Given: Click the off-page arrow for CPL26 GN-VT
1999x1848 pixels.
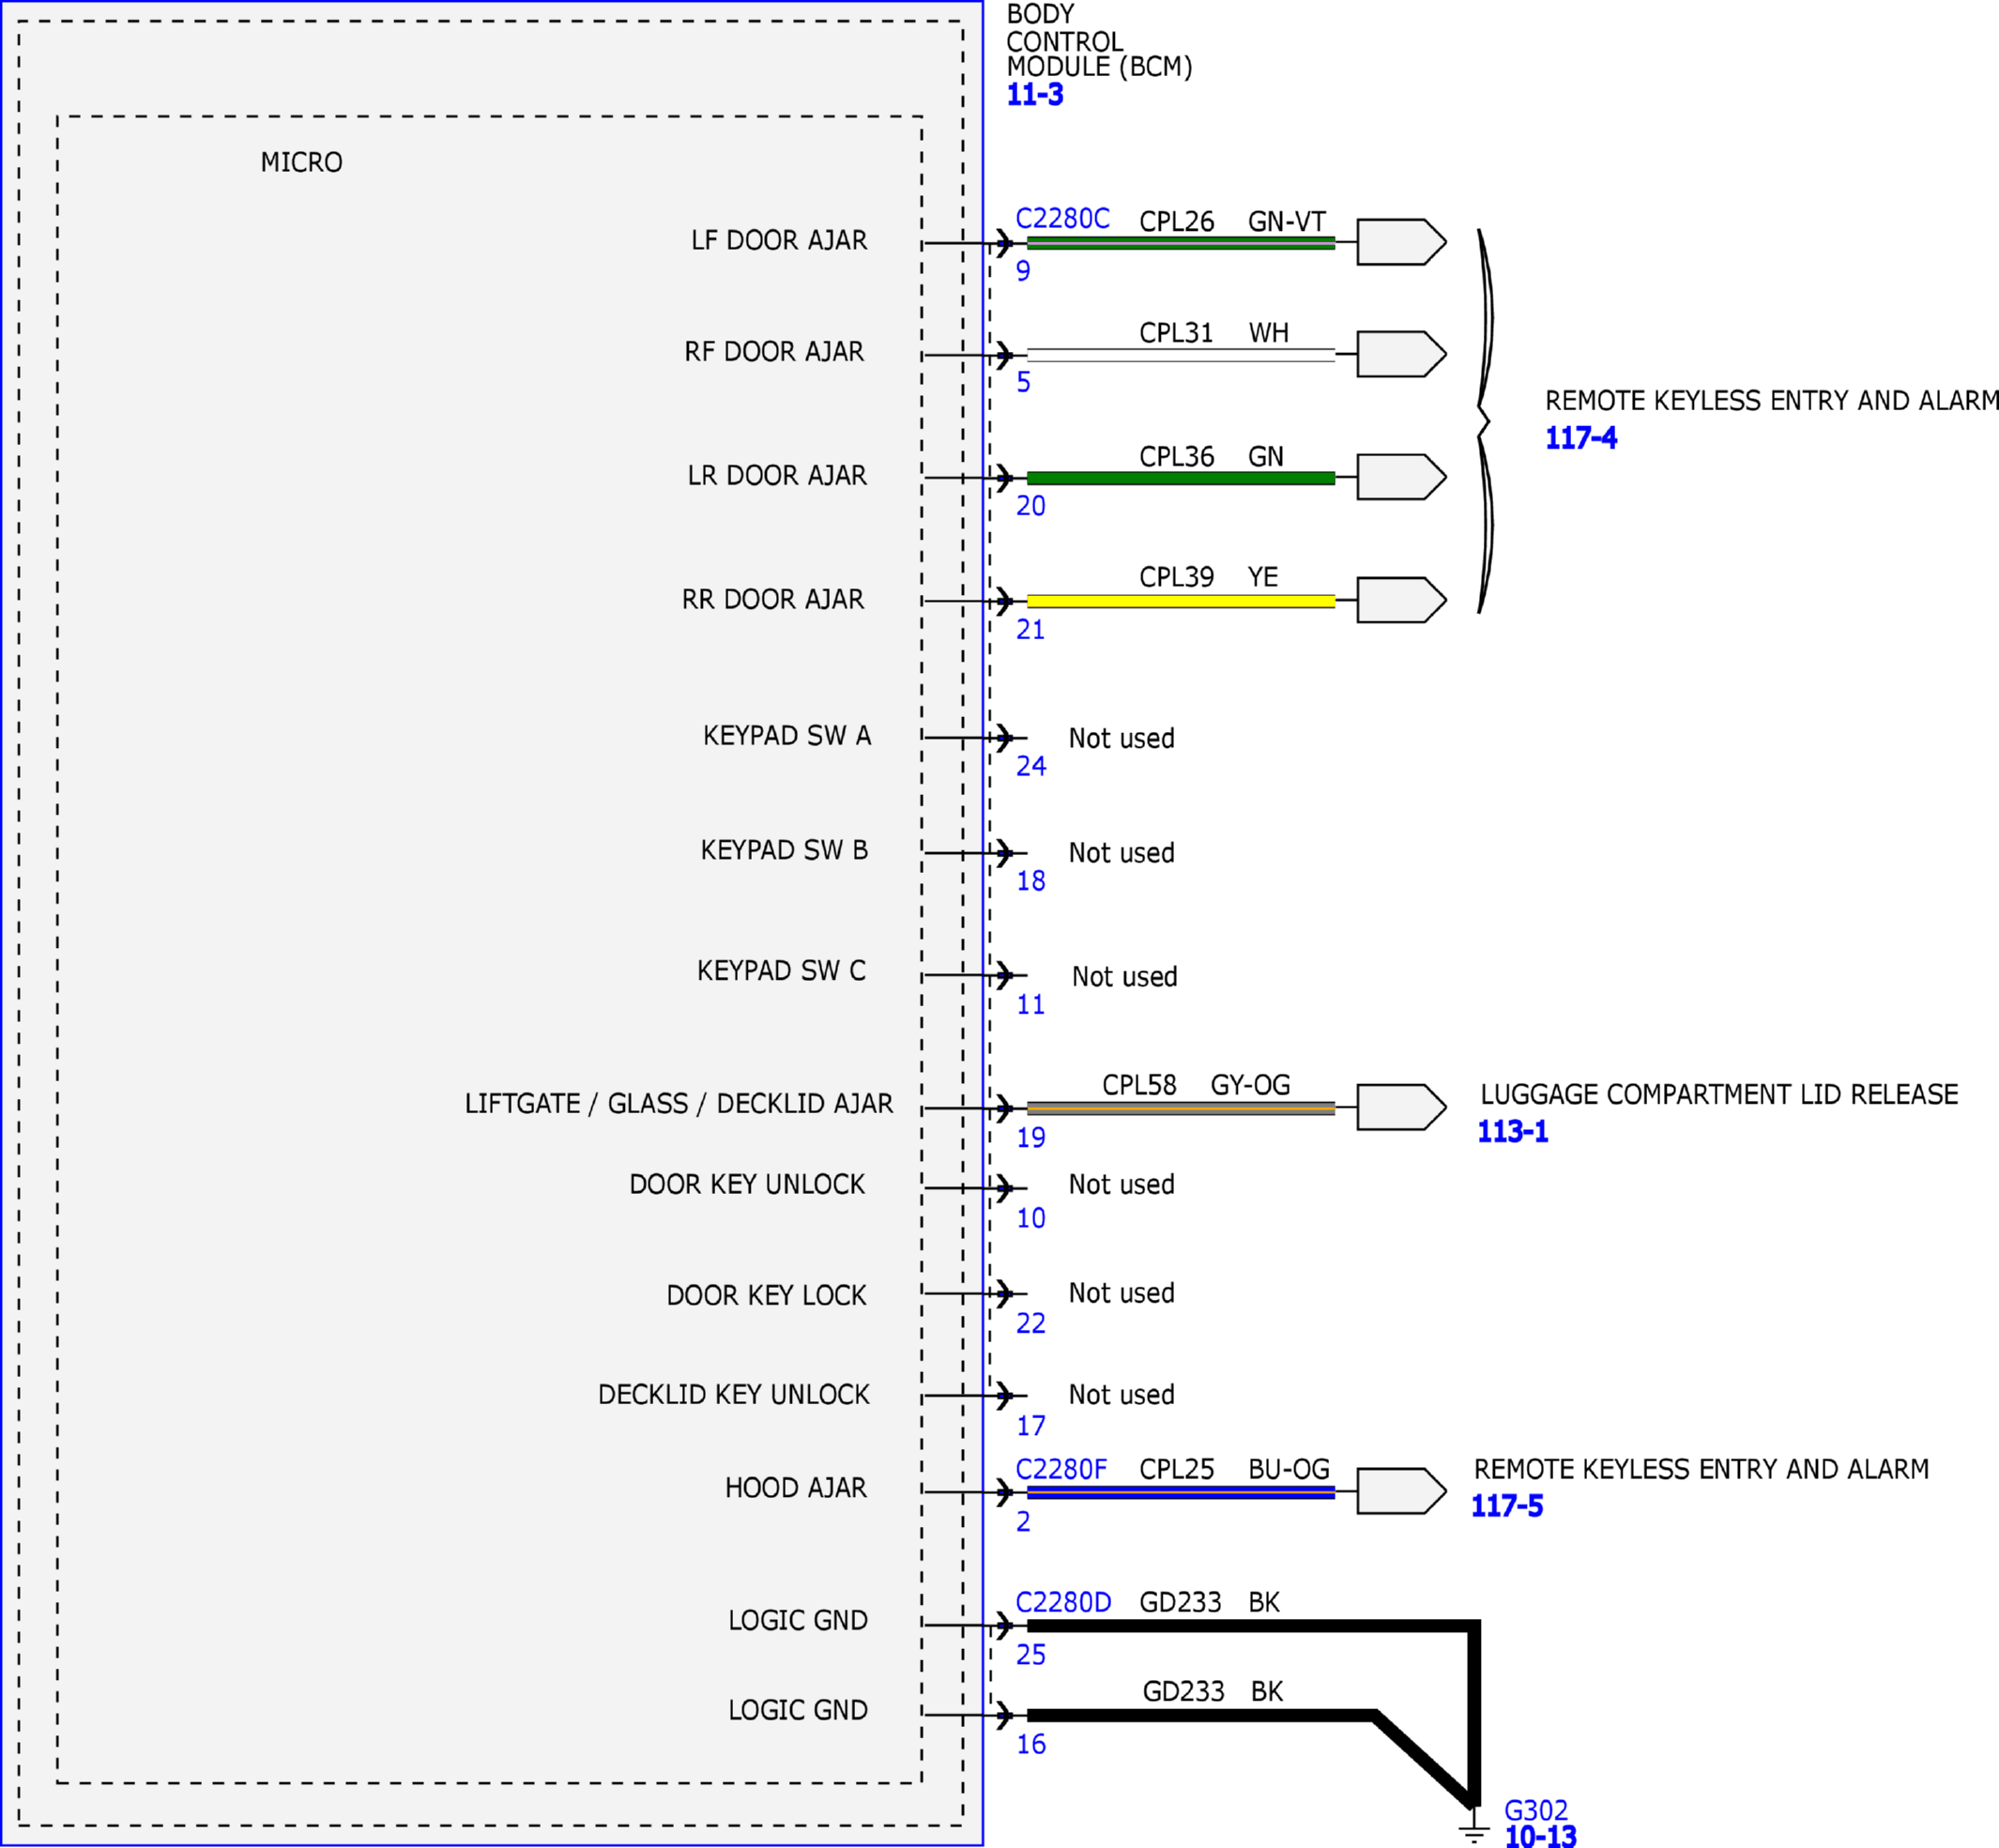Looking at the screenshot, I should [1401, 242].
